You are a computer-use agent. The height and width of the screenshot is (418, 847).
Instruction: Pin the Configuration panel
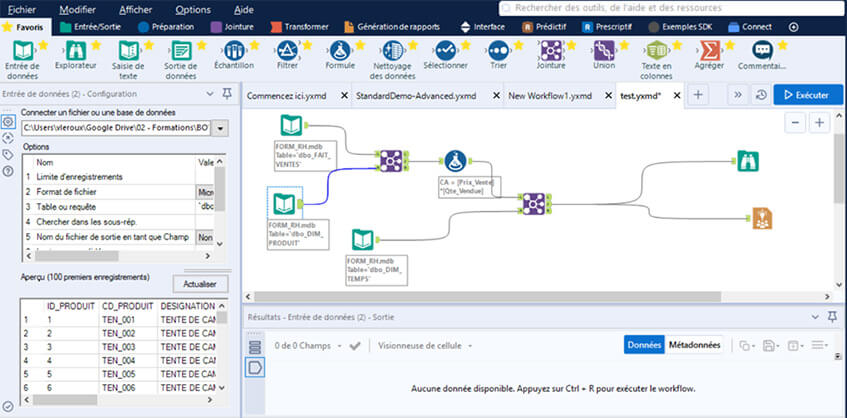coord(213,93)
